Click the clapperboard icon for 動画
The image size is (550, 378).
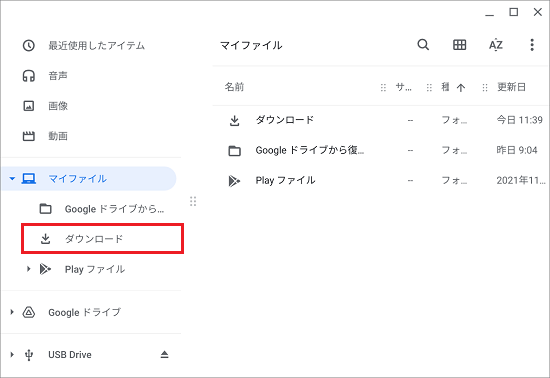click(29, 136)
